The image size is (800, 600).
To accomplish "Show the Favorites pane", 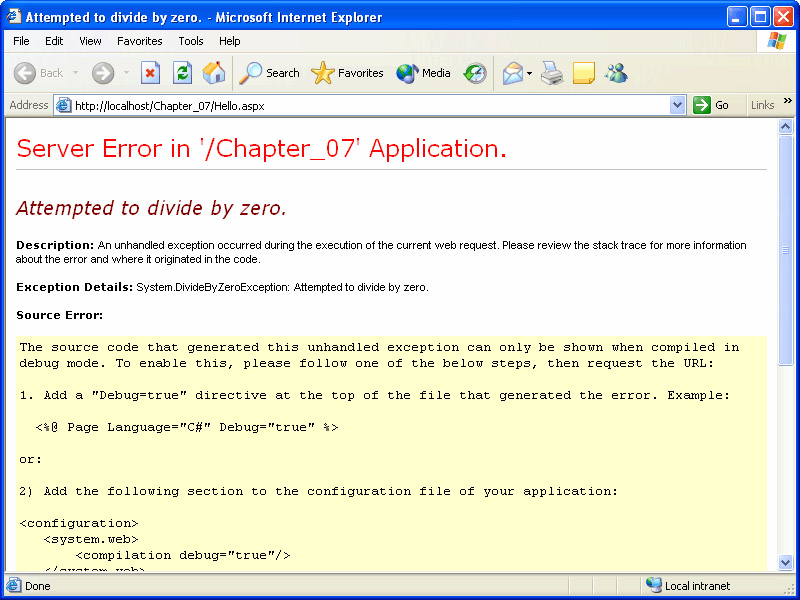I will pyautogui.click(x=348, y=73).
